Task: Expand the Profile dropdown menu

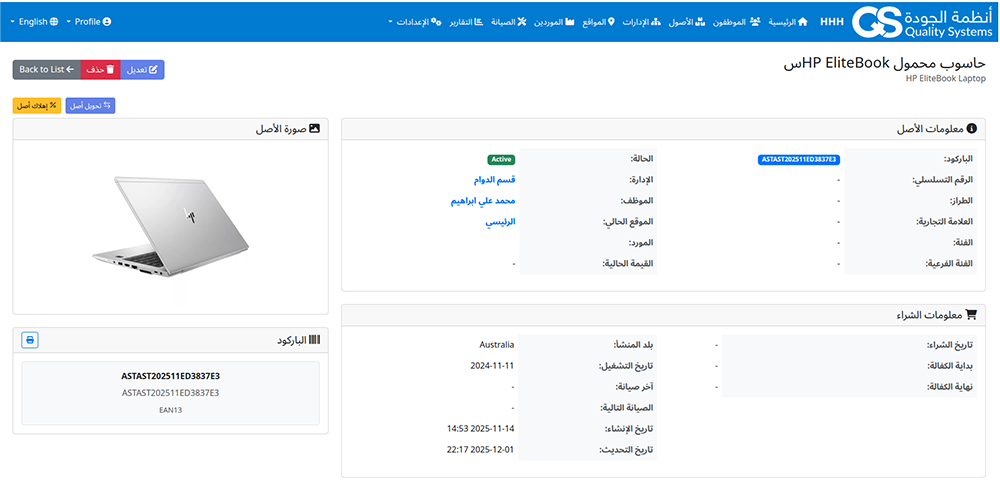Action: click(x=90, y=21)
